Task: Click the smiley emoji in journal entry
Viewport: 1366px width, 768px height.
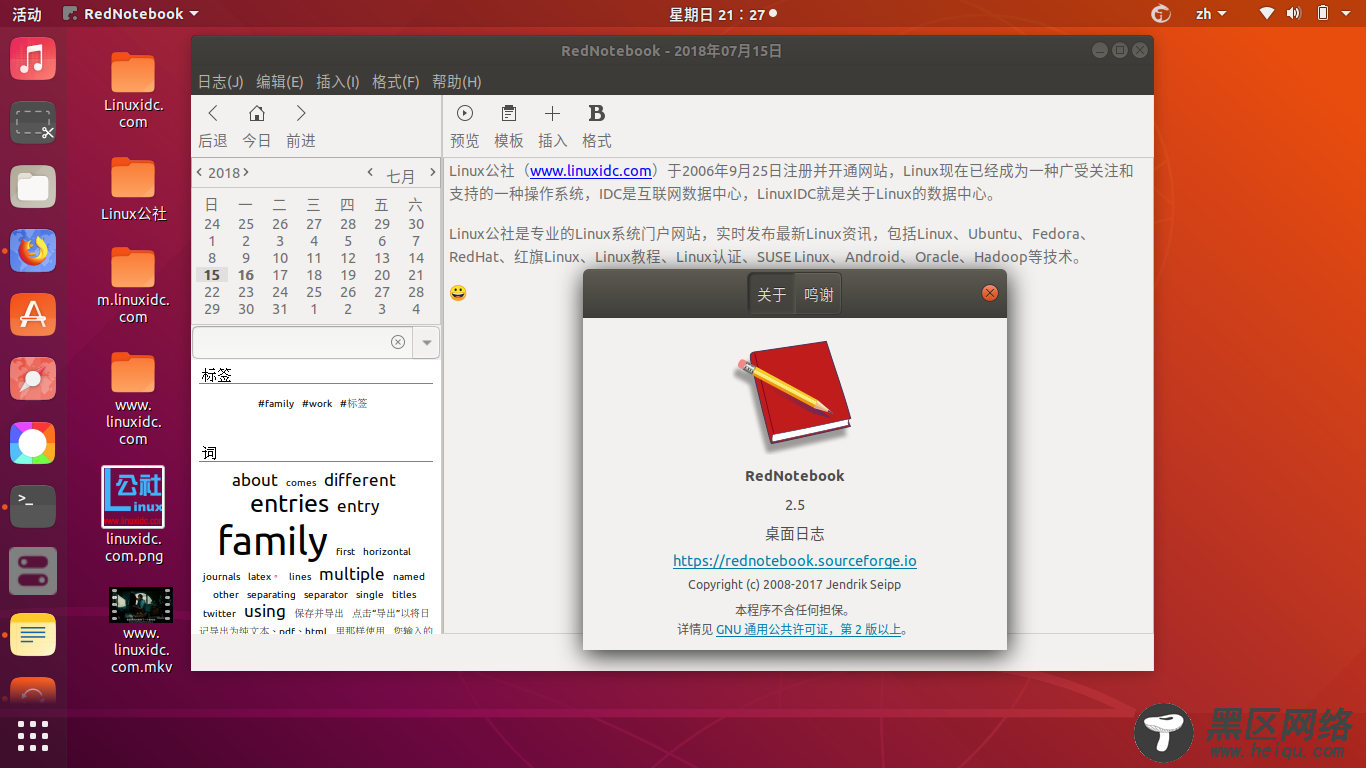Action: click(x=458, y=293)
